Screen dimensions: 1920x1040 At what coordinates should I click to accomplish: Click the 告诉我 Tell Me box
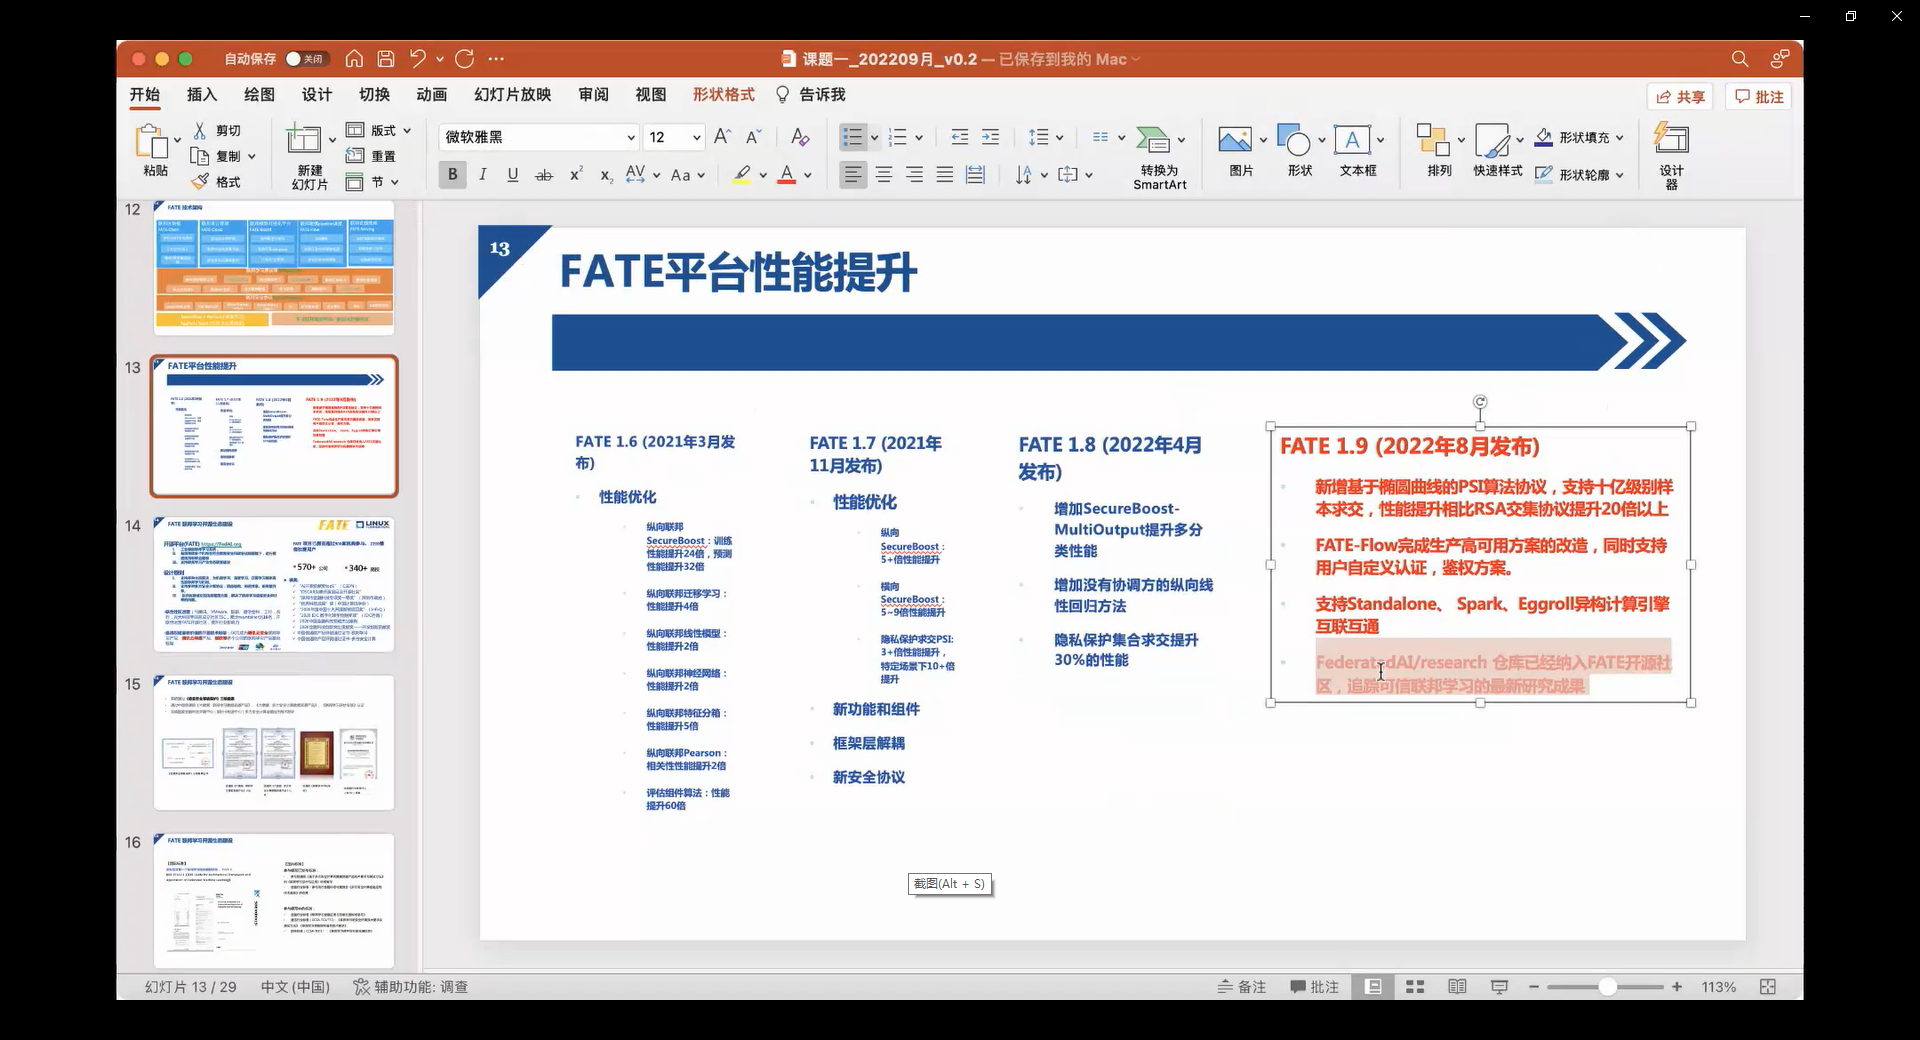811,94
